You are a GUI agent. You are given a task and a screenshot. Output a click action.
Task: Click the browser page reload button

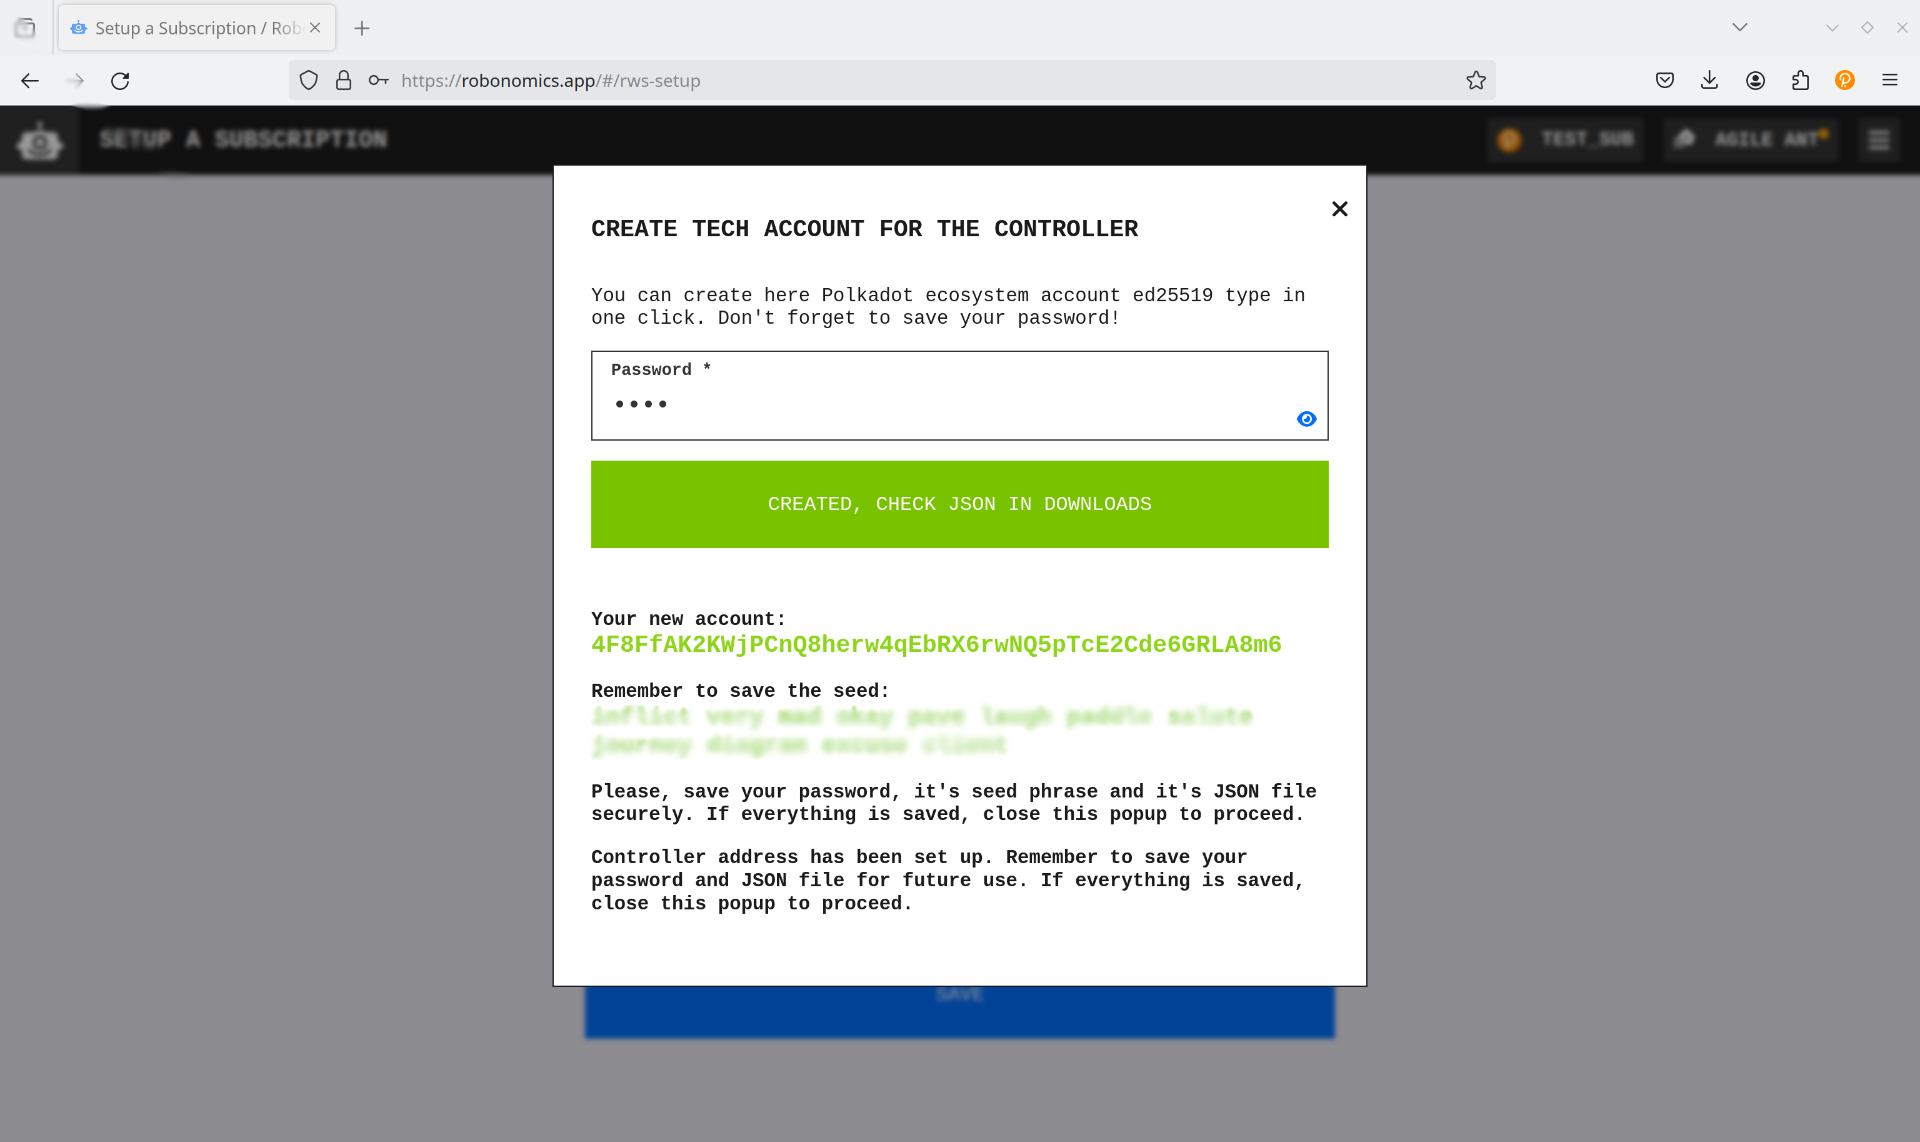120,80
